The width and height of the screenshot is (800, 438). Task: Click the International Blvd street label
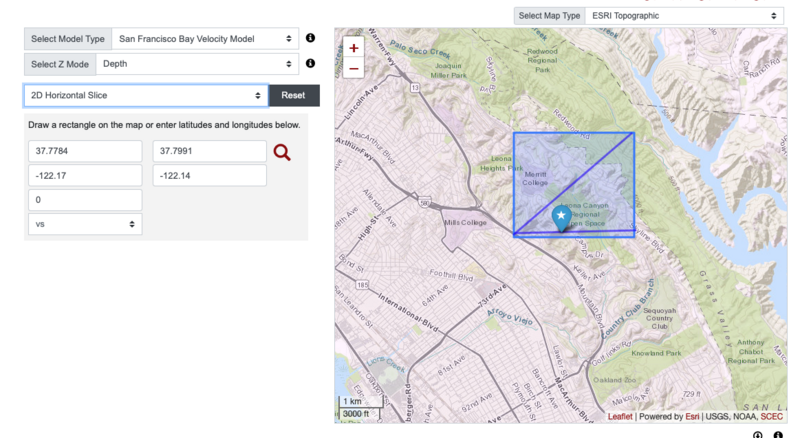408,312
